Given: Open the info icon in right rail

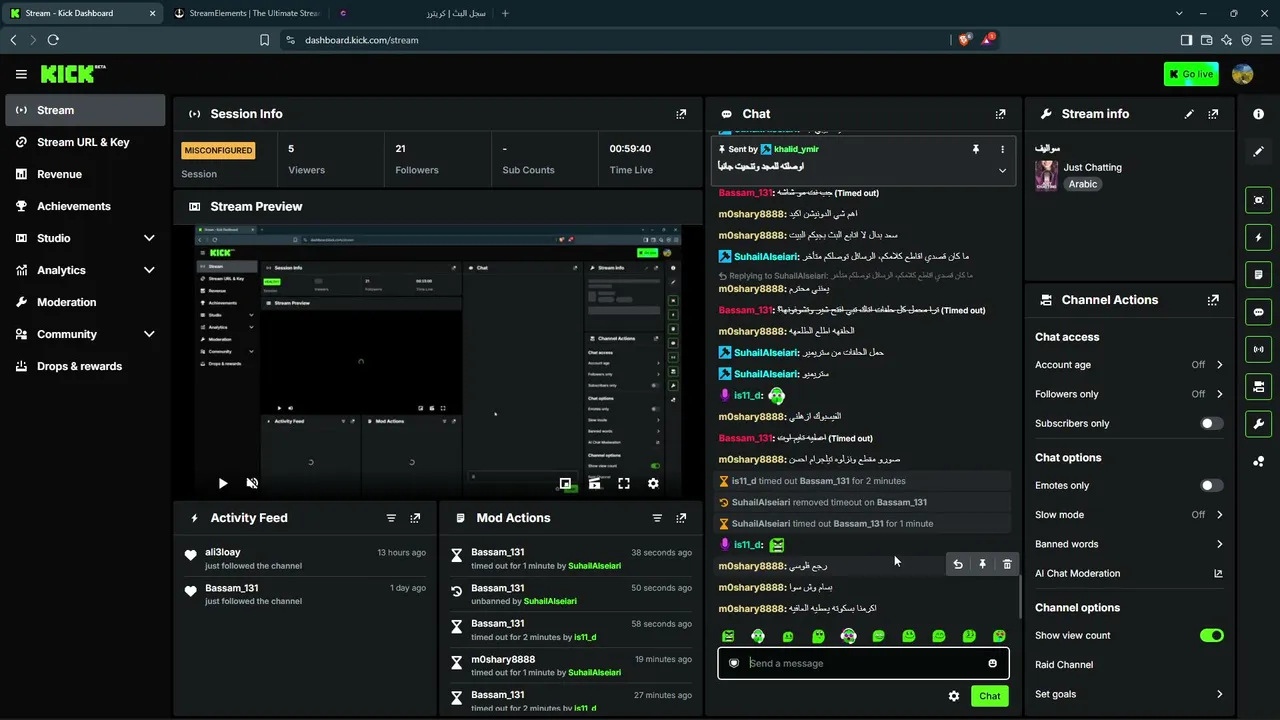Looking at the screenshot, I should coord(1258,114).
